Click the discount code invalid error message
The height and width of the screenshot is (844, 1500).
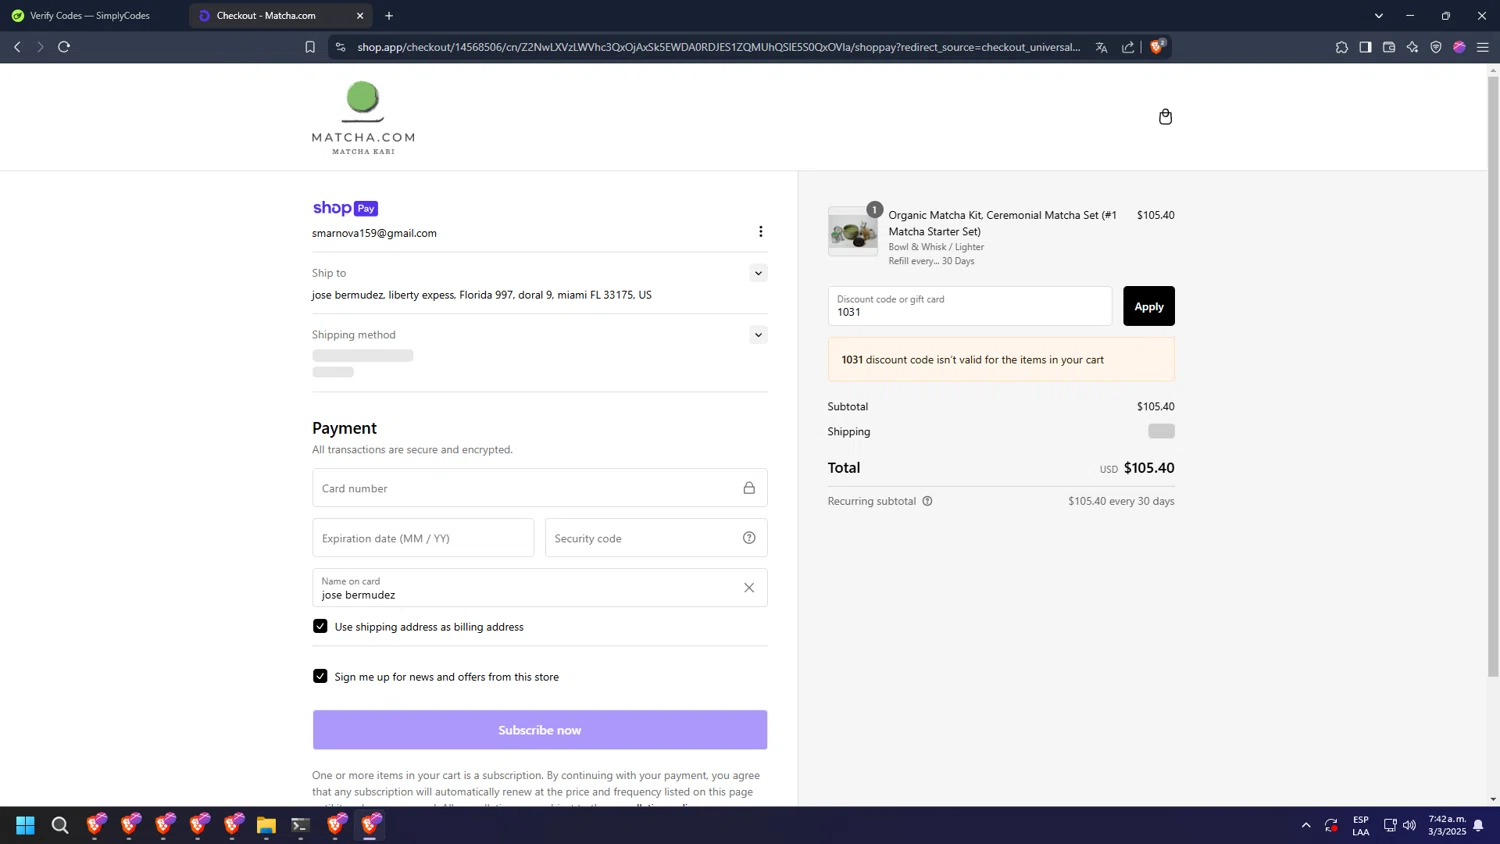[x=1001, y=360]
